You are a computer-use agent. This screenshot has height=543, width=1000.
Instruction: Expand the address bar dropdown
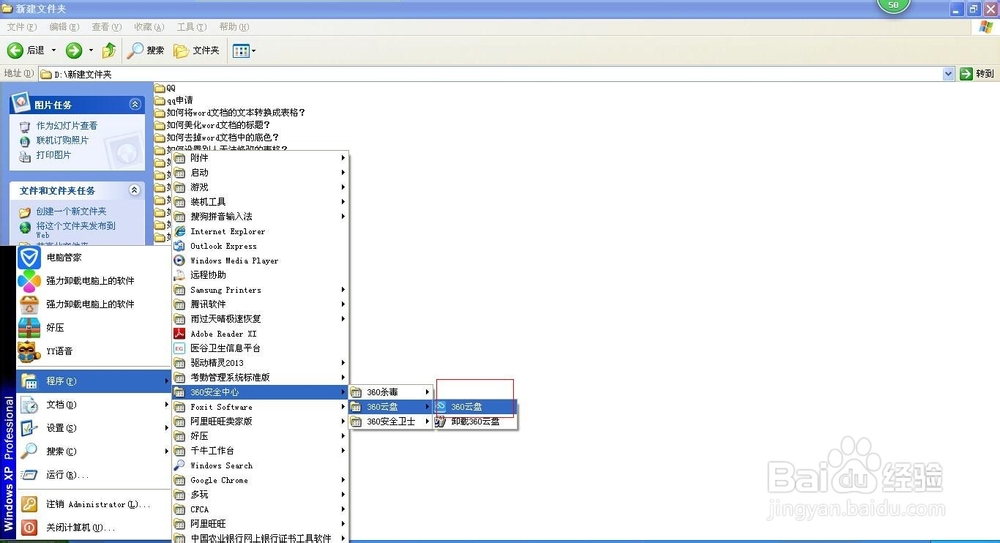tap(948, 74)
